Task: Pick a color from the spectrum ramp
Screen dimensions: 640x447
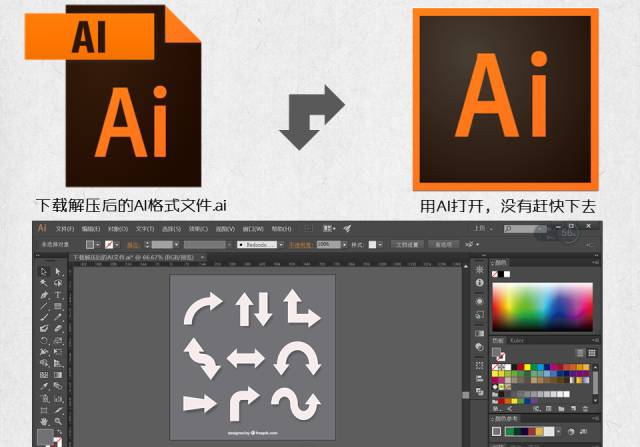Action: [542, 307]
